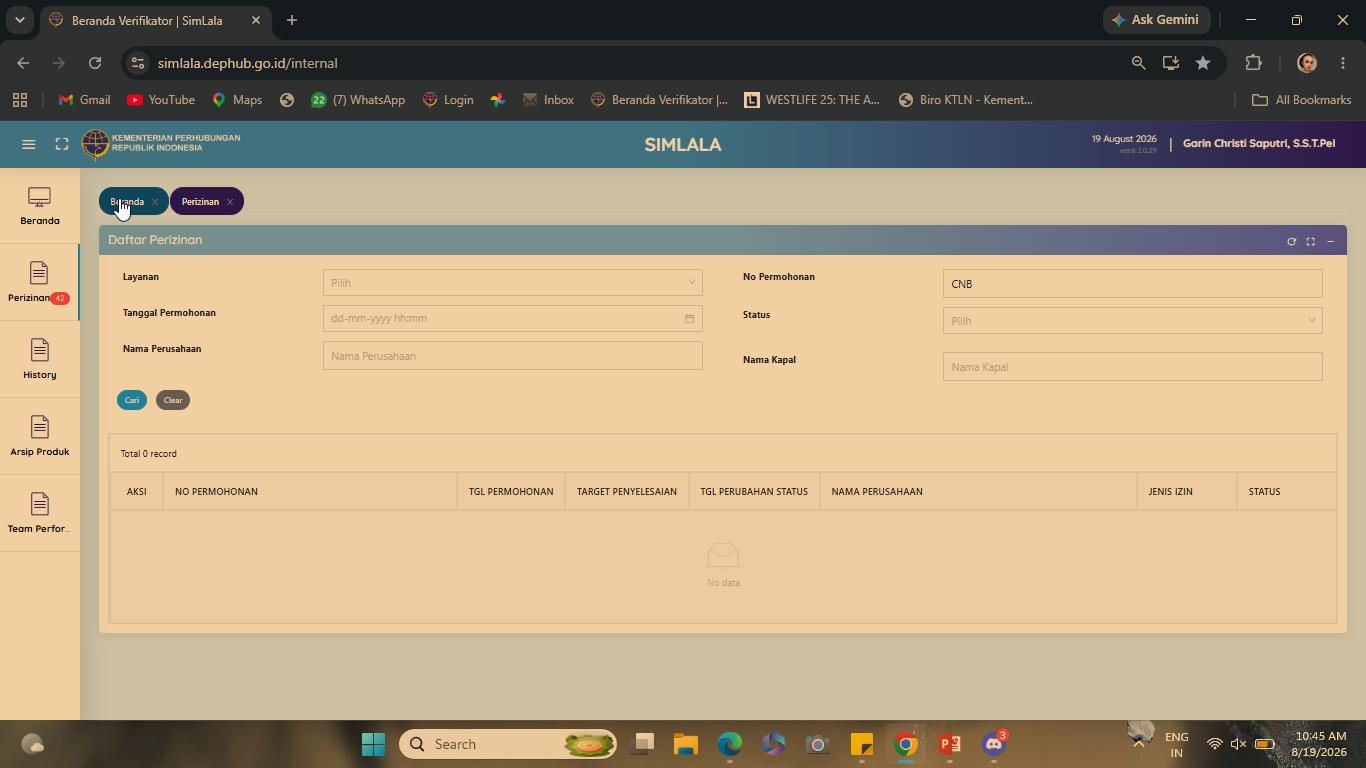Open the hamburger menu in SIMLALA header
The height and width of the screenshot is (768, 1366).
(x=29, y=144)
